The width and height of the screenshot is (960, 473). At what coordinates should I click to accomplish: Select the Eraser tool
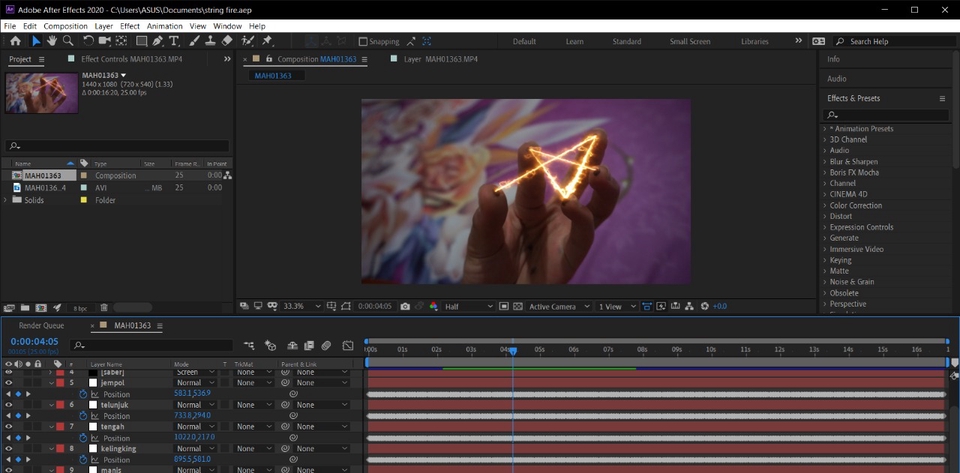pos(227,41)
